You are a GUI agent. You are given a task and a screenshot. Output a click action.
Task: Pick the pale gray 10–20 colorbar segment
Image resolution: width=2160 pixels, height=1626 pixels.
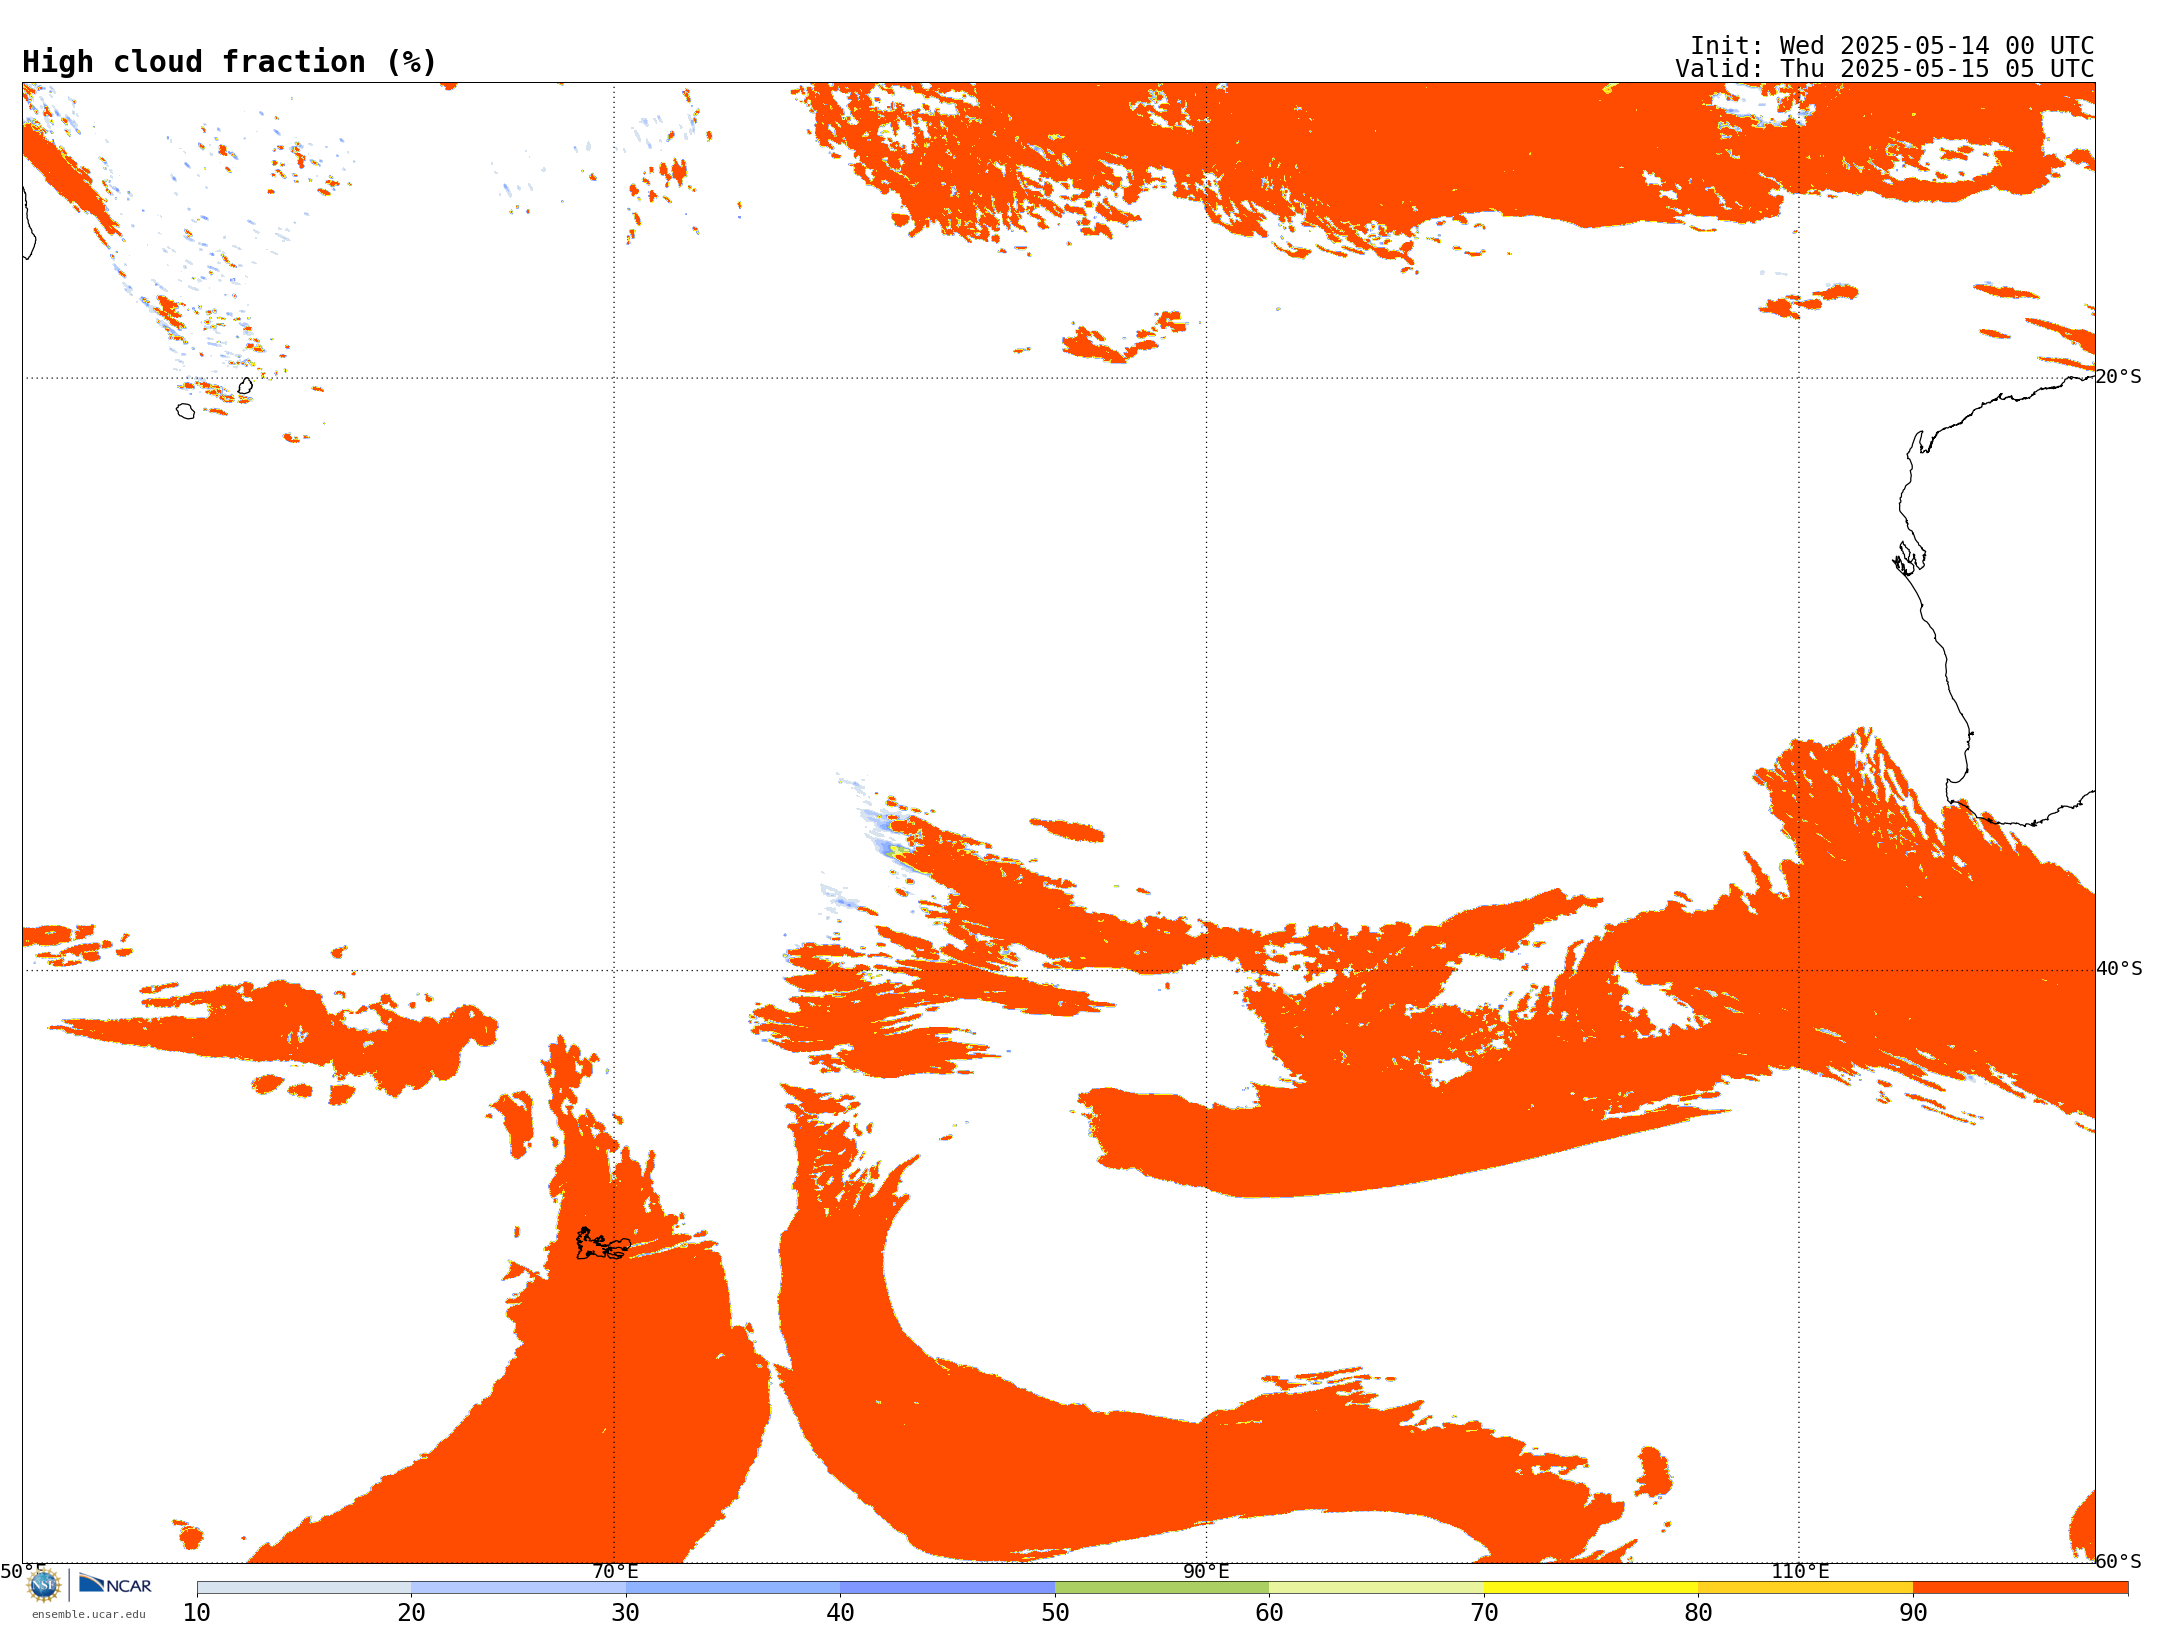304,1588
